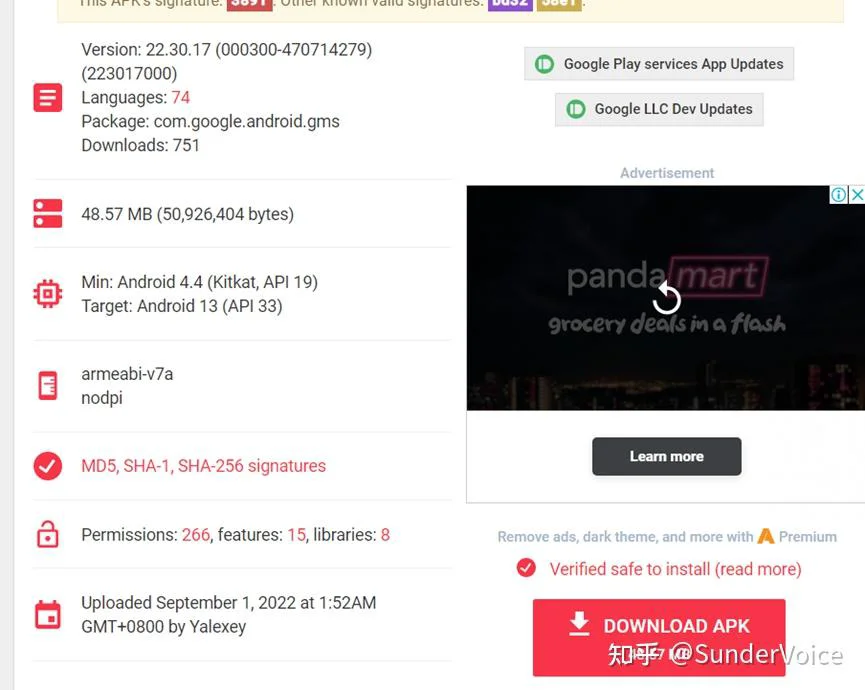Click the Min: Android 4.4 text
Image resolution: width=865 pixels, height=690 pixels.
199,282
